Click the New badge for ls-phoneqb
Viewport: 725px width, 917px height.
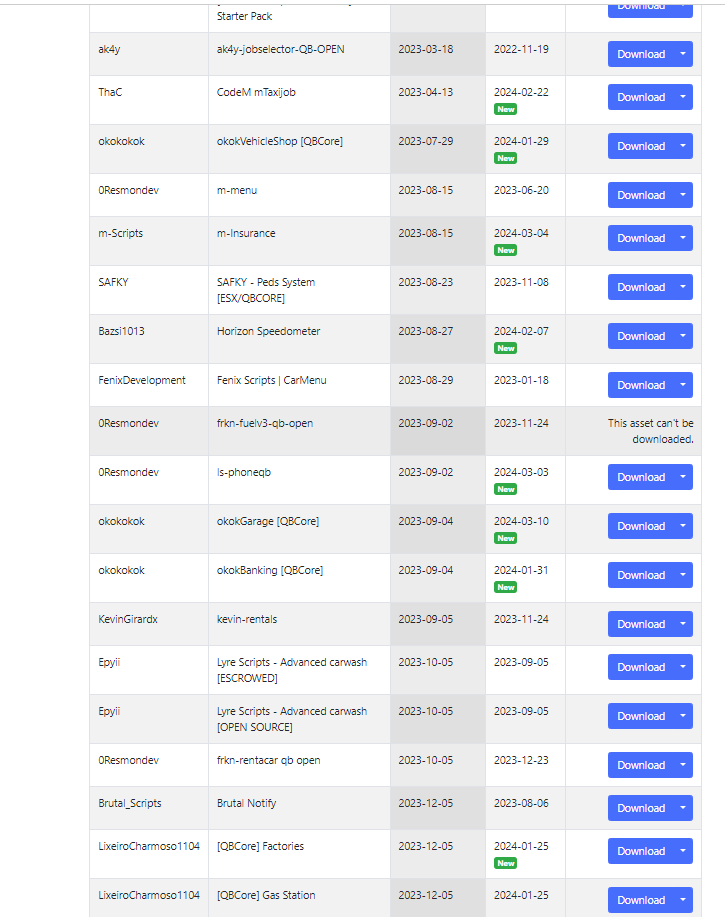point(506,489)
